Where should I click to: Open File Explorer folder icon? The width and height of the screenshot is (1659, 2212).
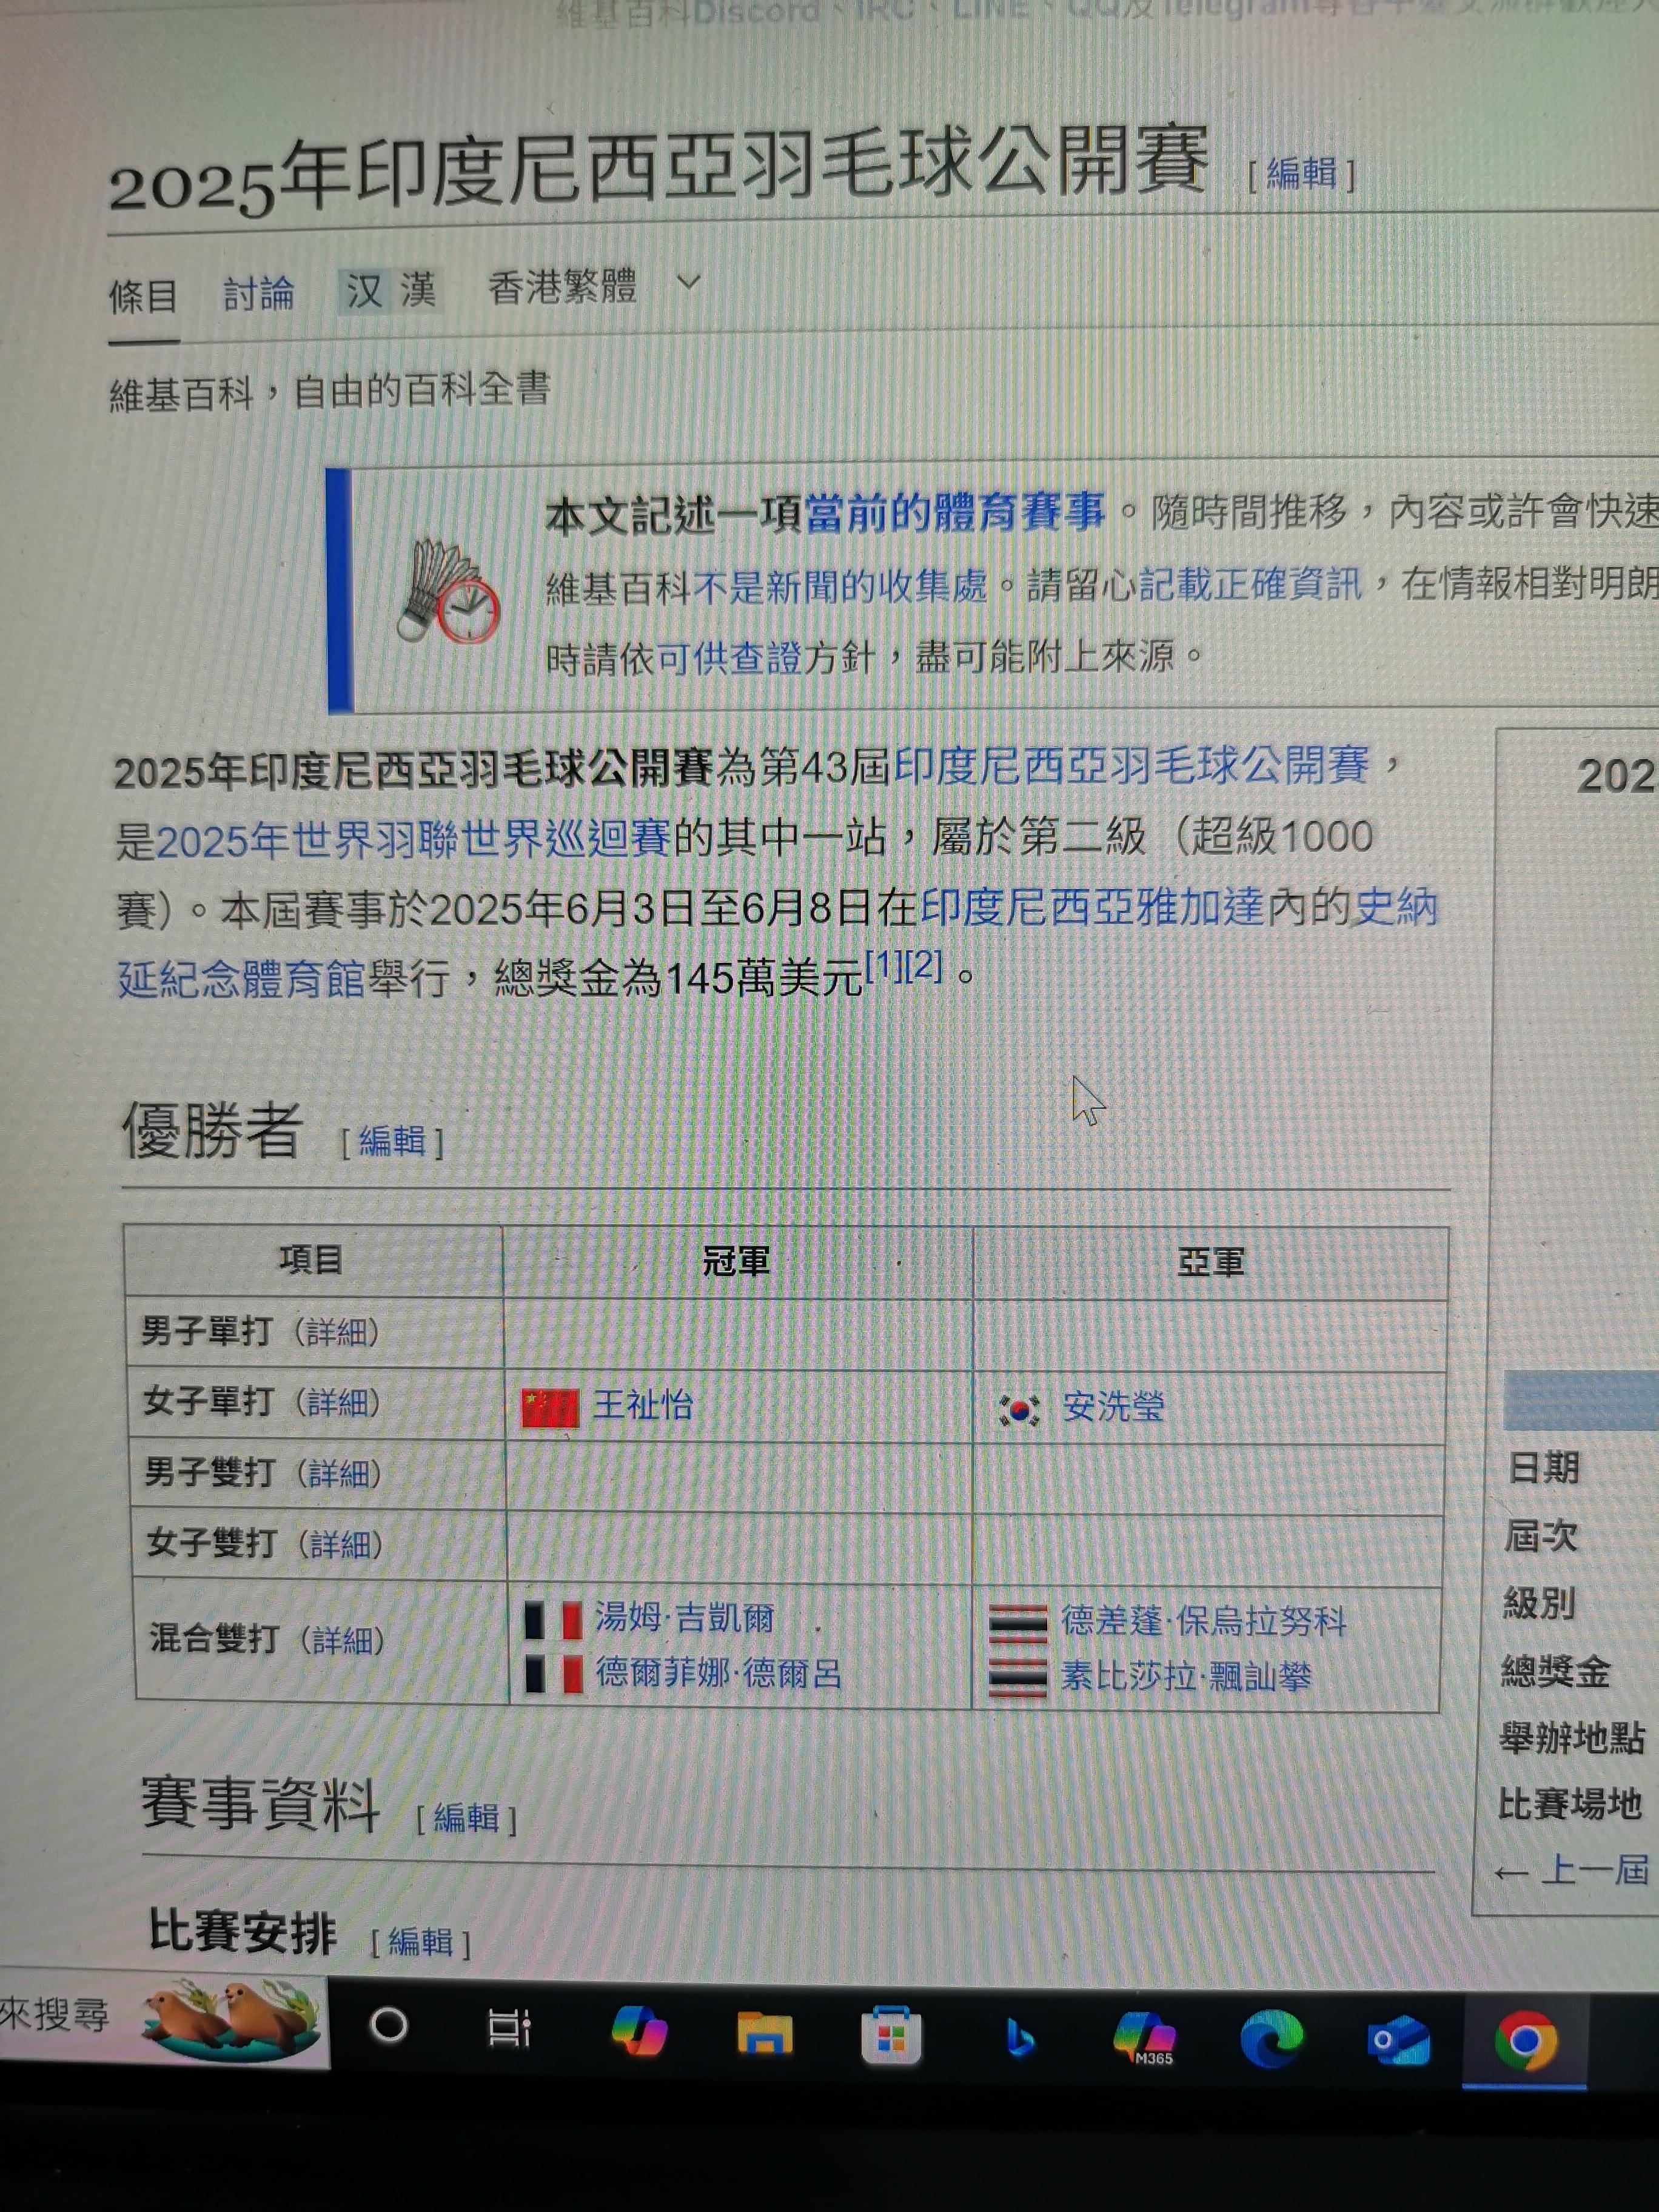point(765,2034)
